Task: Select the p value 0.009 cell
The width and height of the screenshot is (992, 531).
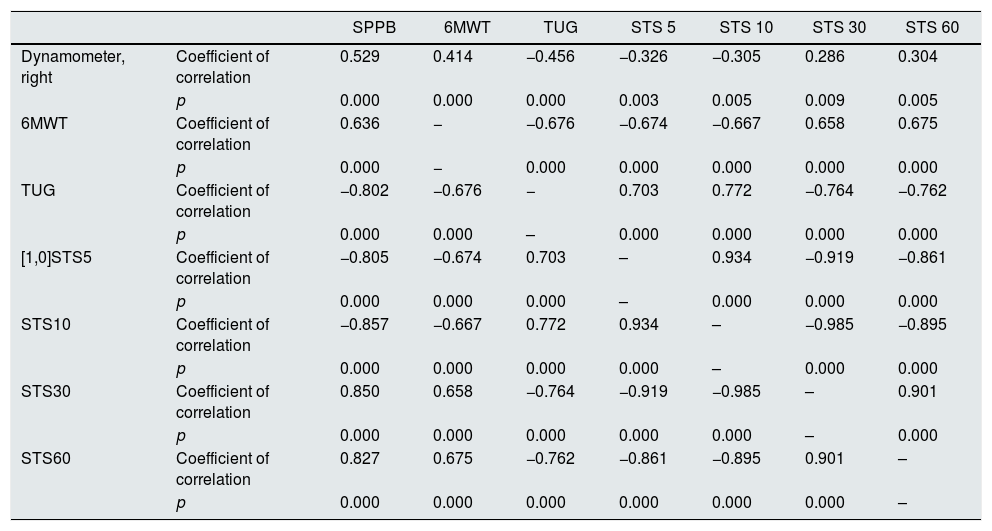Action: [x=825, y=101]
